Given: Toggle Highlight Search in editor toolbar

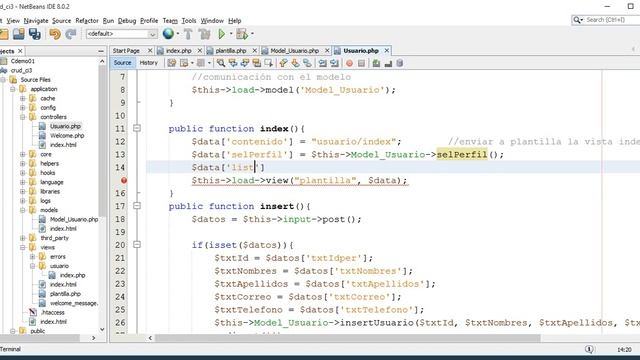Looking at the screenshot, I should tap(256, 63).
